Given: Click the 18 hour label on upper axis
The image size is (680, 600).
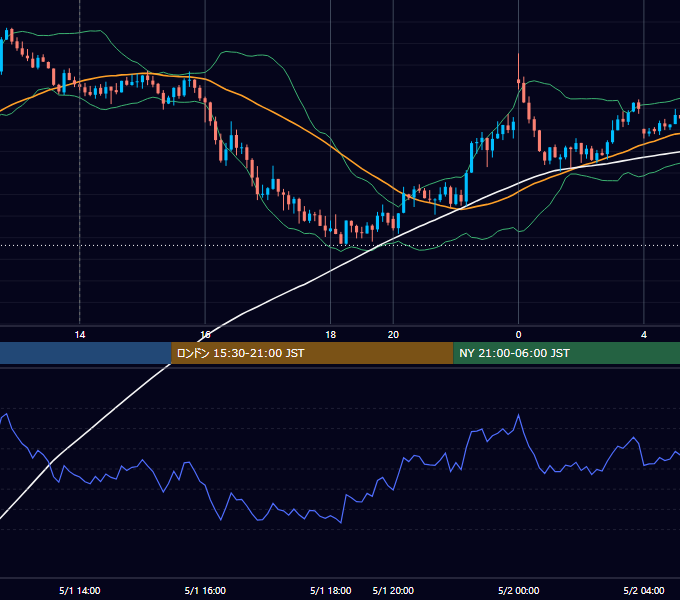Looking at the screenshot, I should tap(330, 335).
